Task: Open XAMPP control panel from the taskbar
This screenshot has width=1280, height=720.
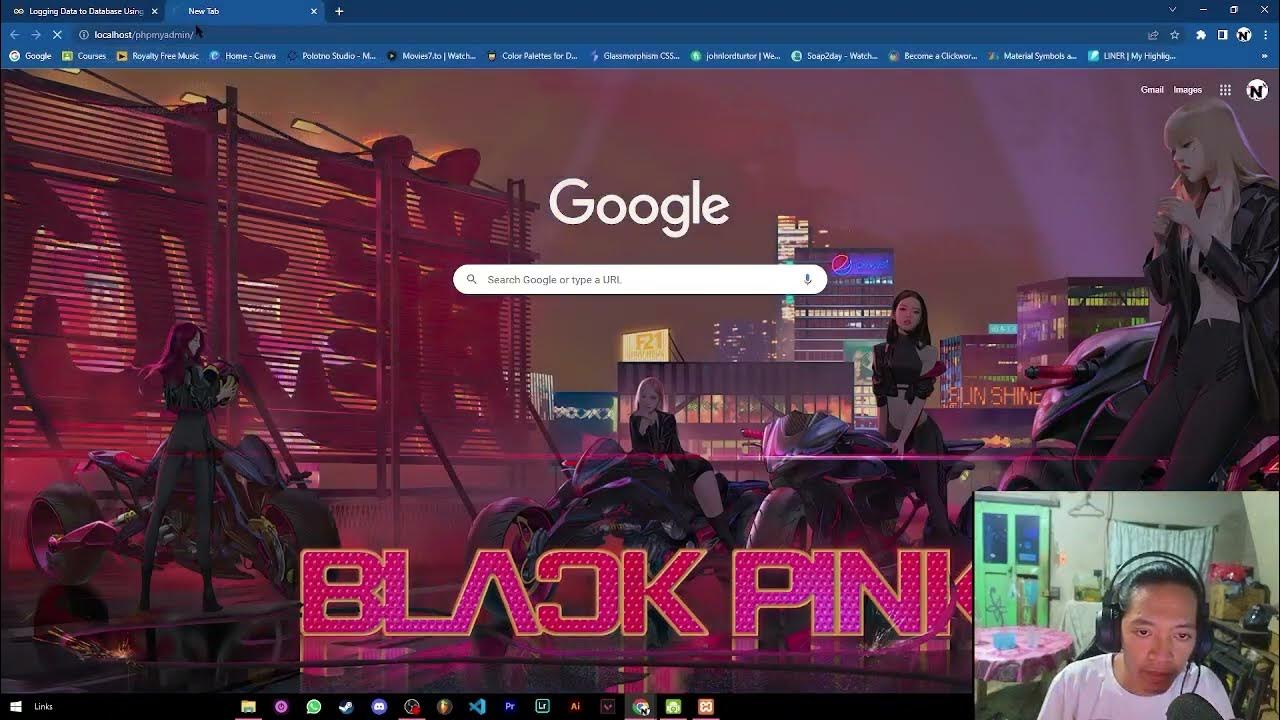Action: (x=706, y=706)
